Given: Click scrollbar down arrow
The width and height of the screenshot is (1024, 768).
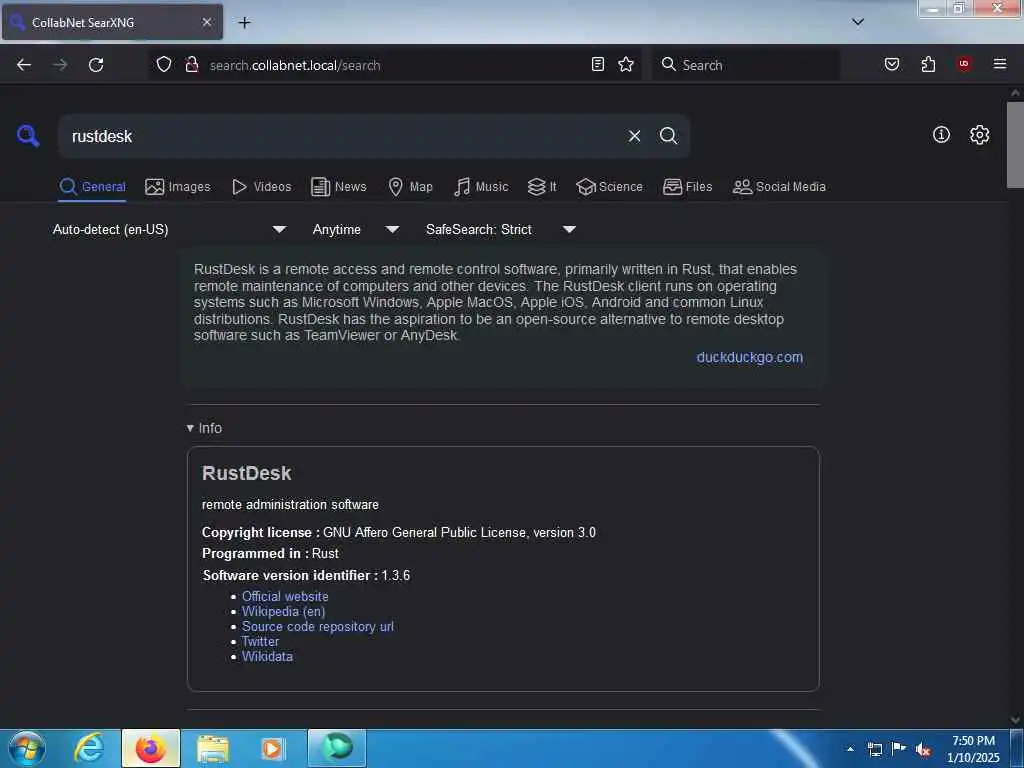Looking at the screenshot, I should (1015, 720).
